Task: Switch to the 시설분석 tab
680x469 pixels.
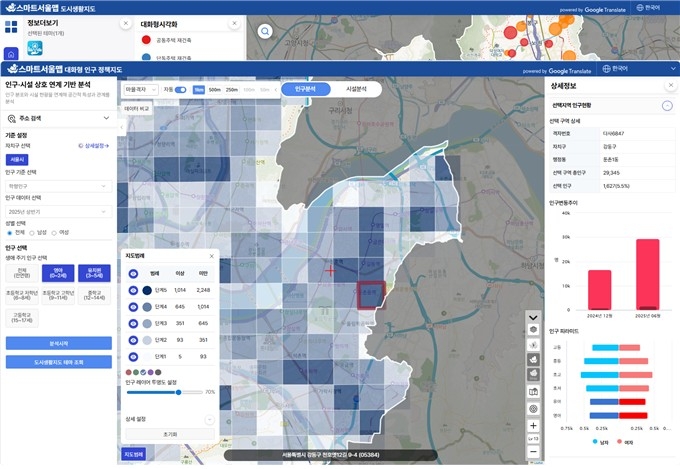Action: tap(356, 89)
